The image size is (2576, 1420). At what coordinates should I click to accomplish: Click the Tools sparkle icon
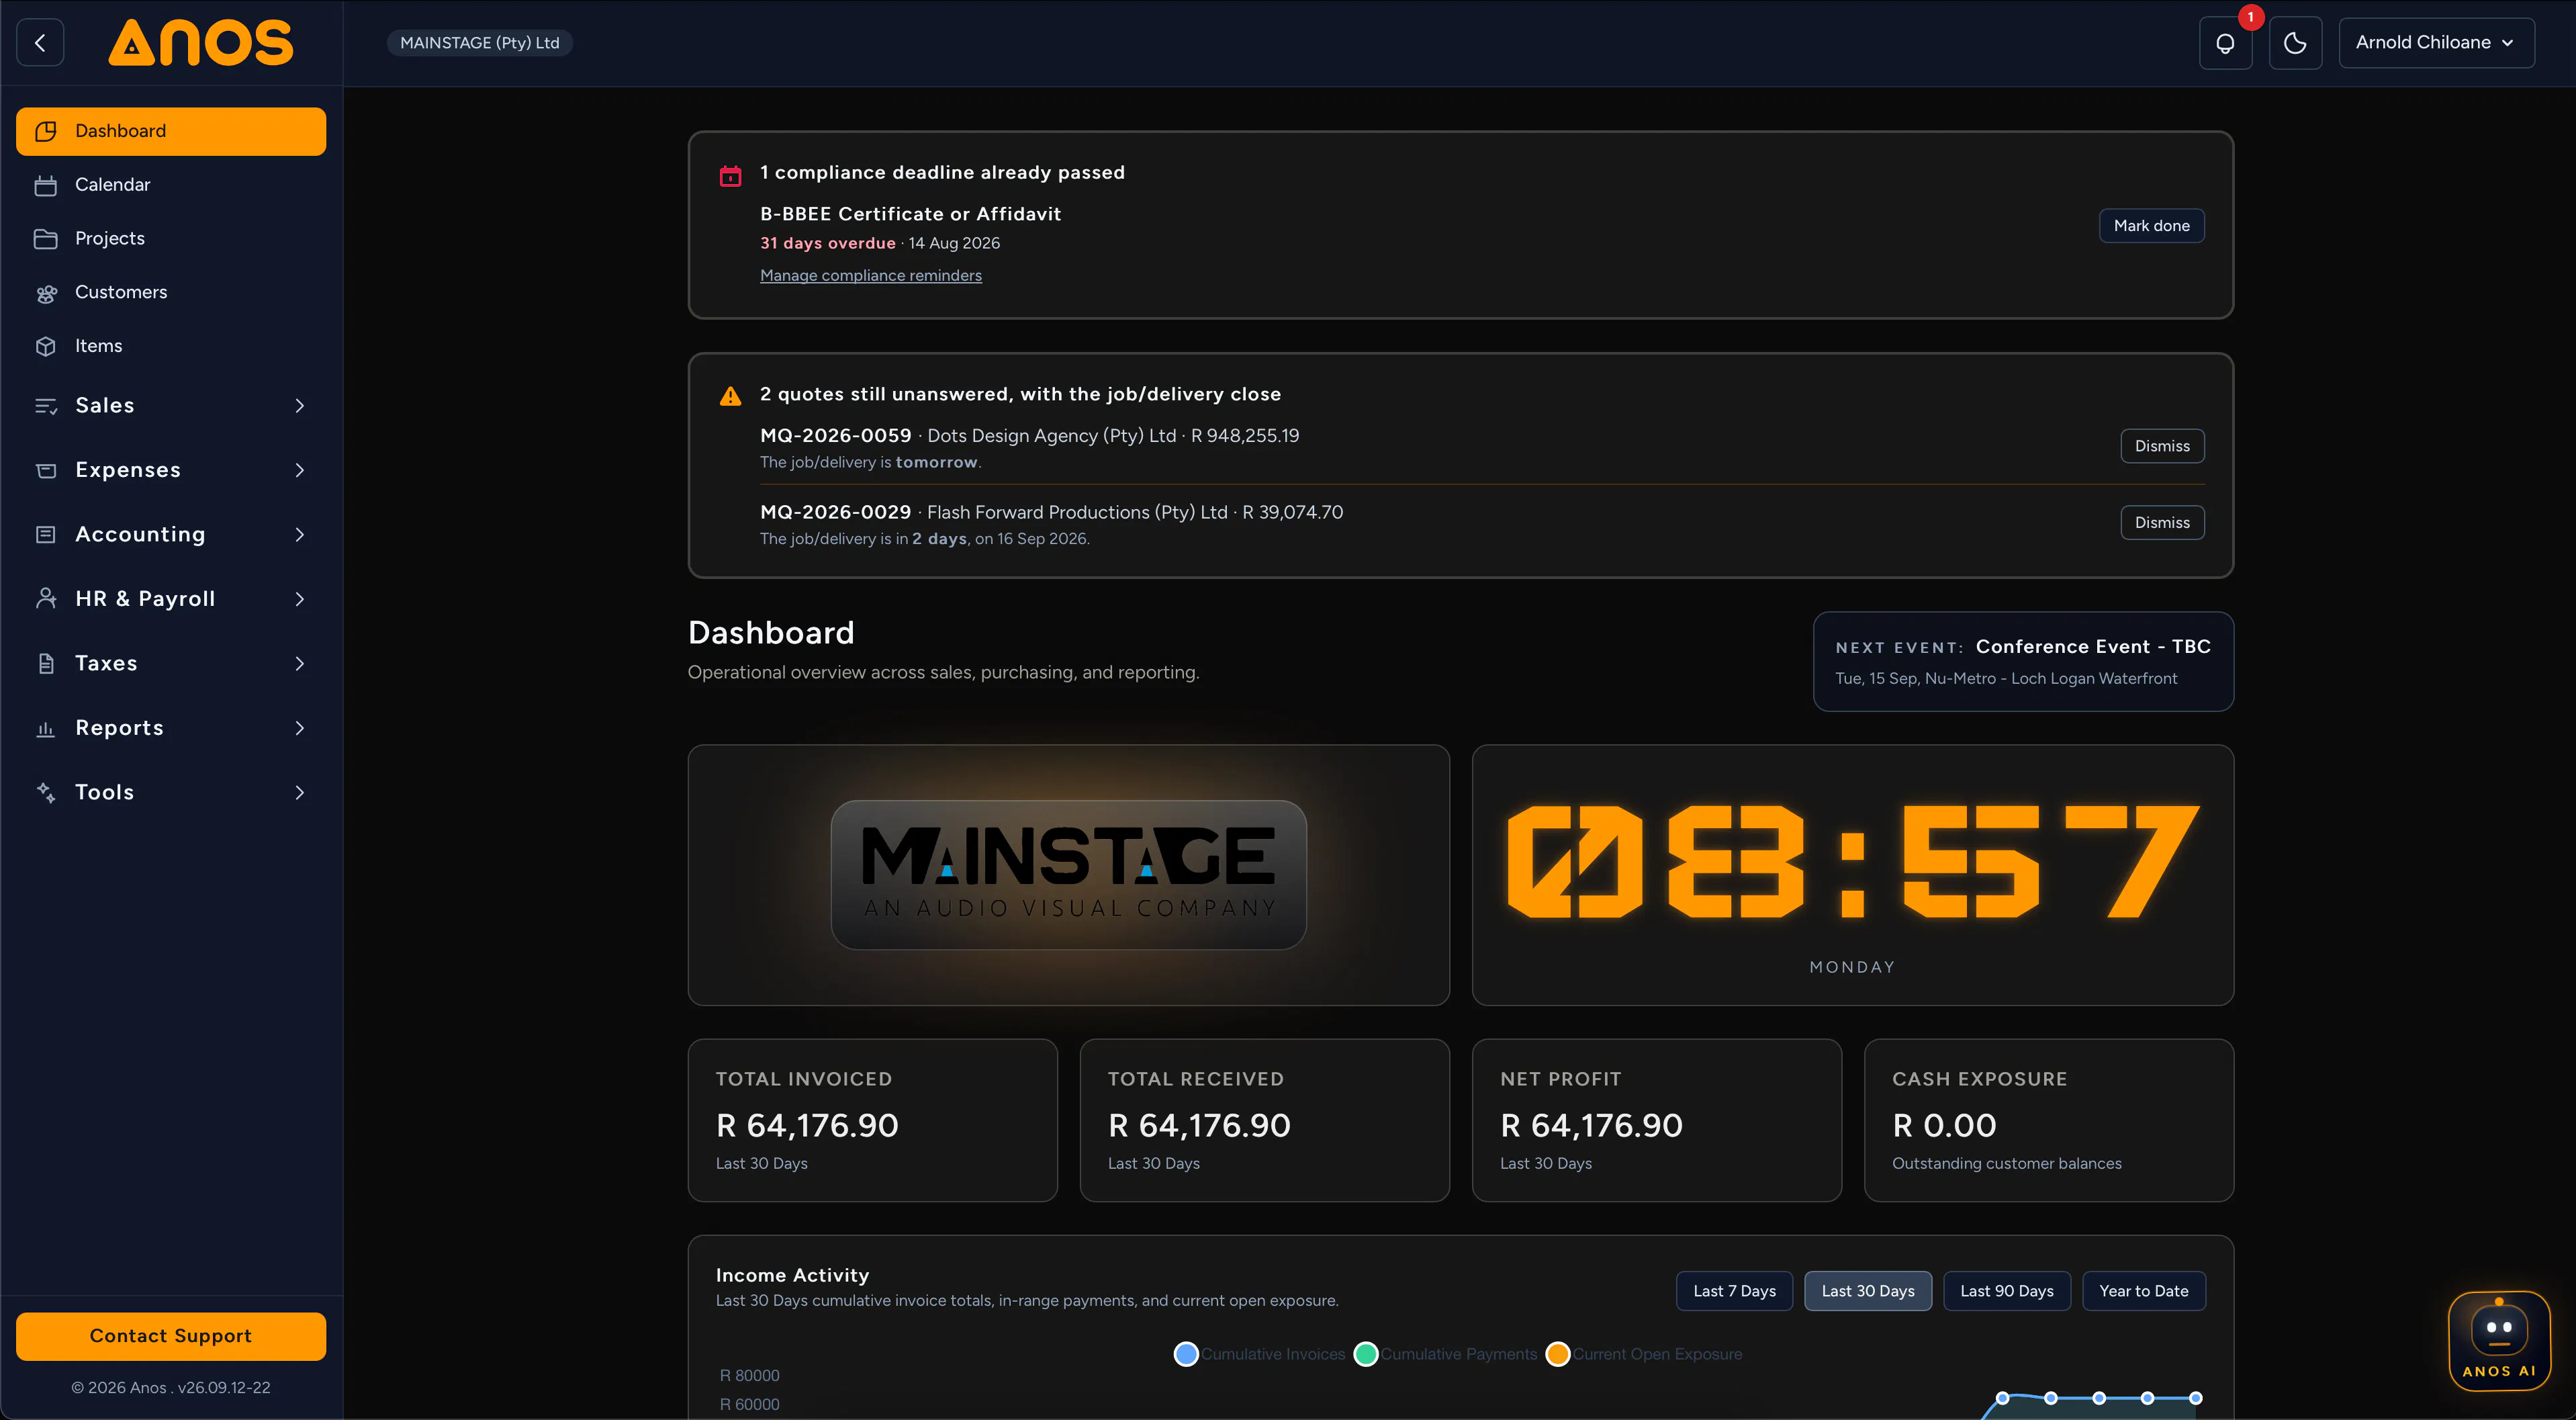tap(46, 793)
